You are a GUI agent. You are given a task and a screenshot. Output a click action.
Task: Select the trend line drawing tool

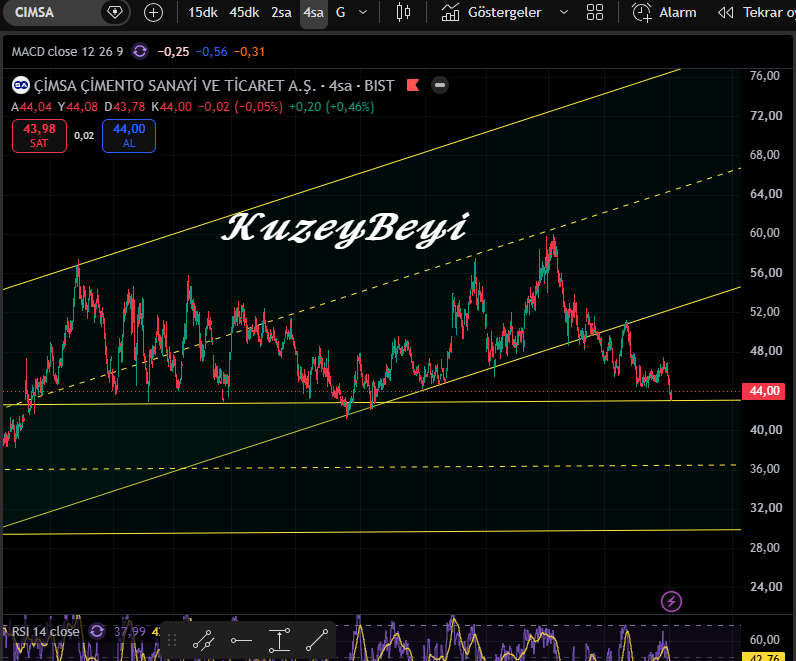click(317, 640)
